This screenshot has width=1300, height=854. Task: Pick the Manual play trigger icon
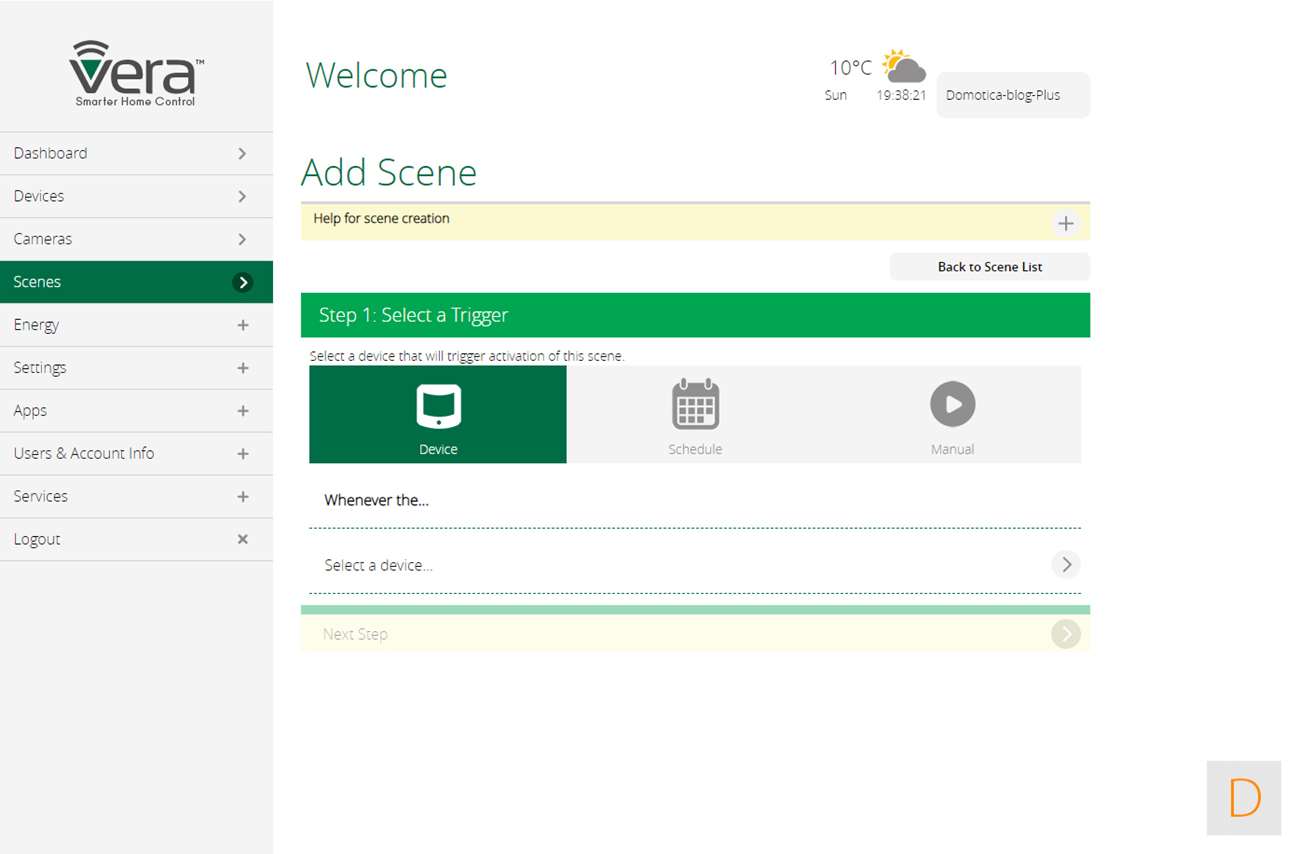click(x=952, y=405)
